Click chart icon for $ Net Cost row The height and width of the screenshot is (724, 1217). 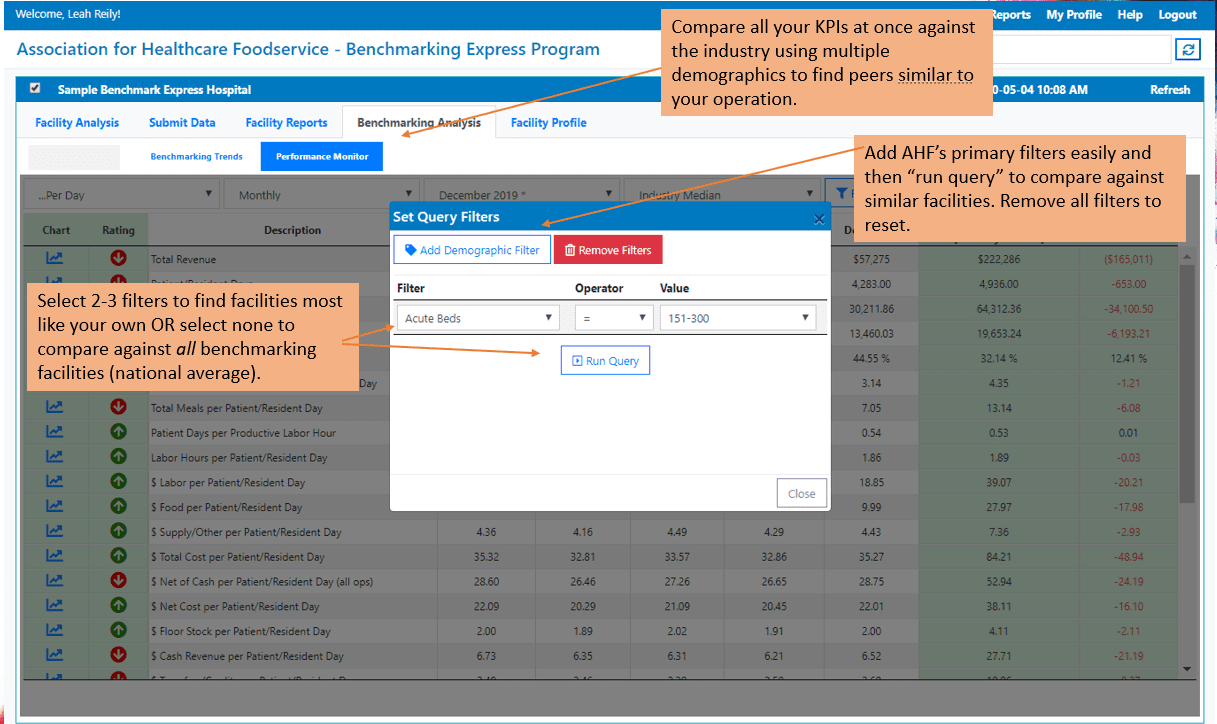[x=55, y=606]
